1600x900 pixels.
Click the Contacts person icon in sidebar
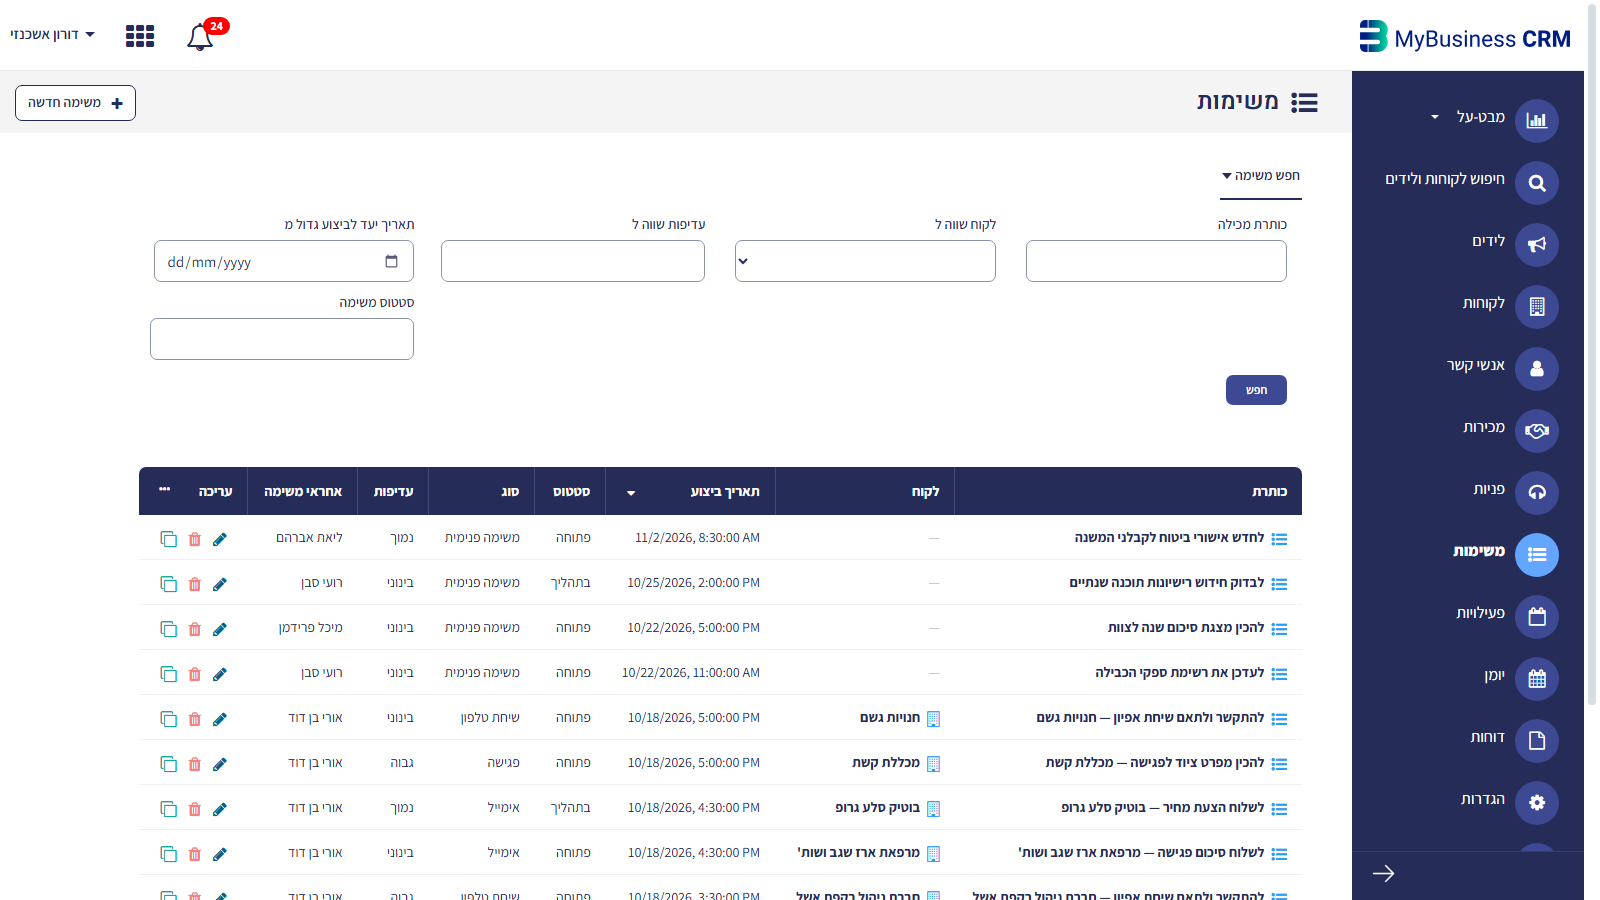coord(1537,369)
